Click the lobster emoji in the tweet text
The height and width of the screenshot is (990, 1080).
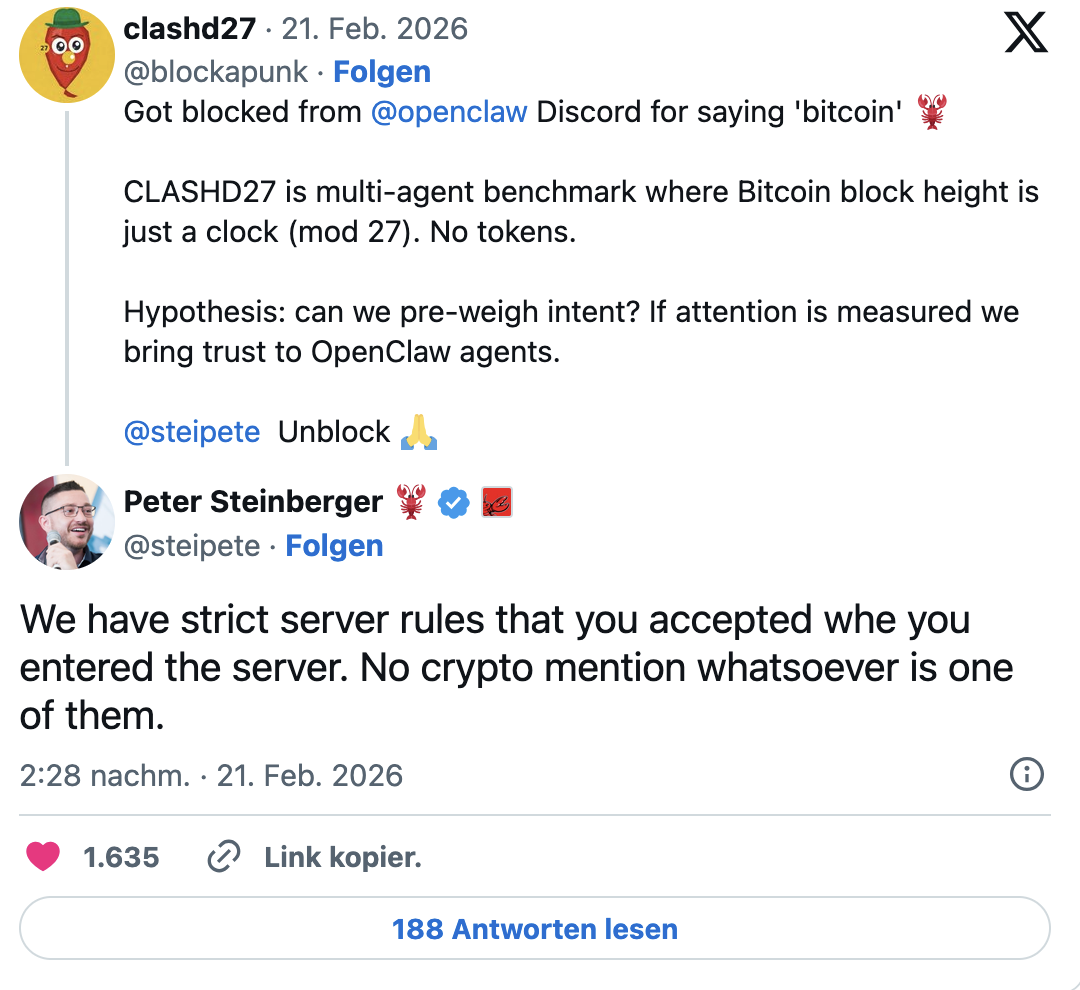[x=935, y=111]
